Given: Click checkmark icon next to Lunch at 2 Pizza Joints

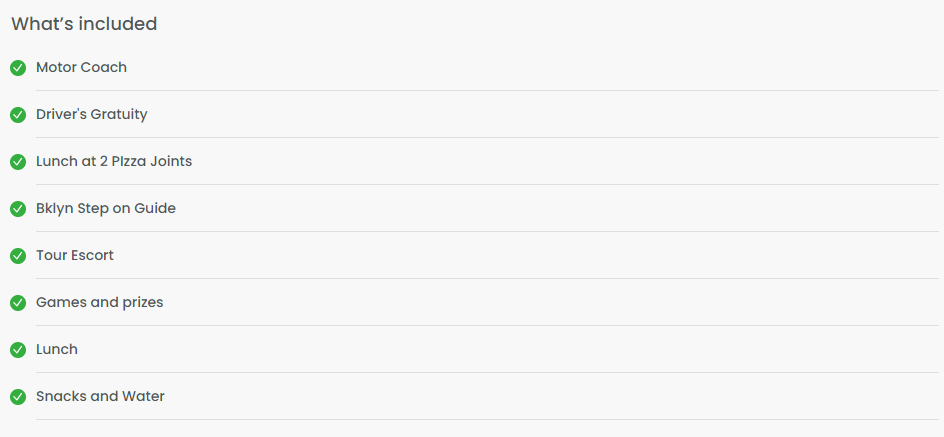Looking at the screenshot, I should click(18, 162).
